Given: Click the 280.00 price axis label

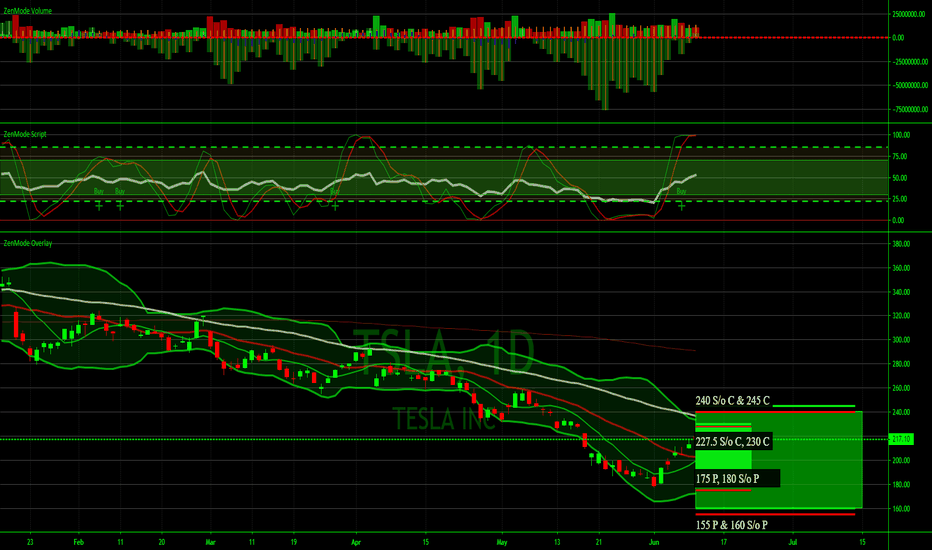Looking at the screenshot, I should click(901, 364).
